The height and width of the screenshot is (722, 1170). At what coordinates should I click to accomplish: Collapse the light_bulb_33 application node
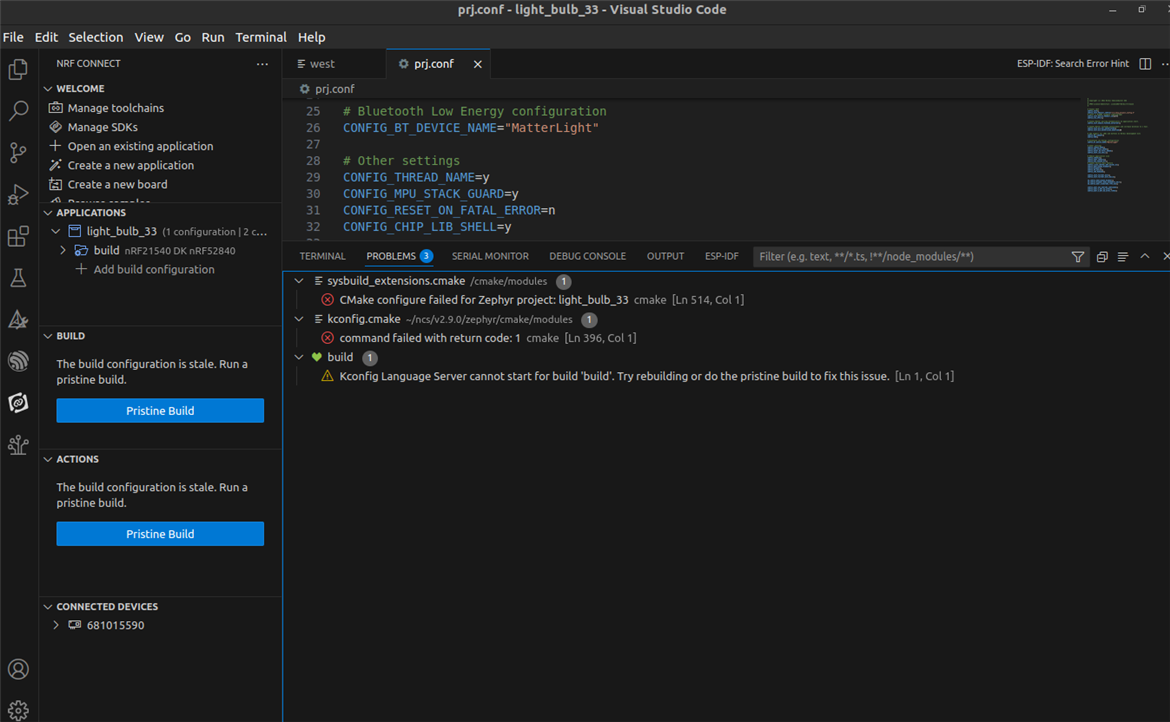pos(56,231)
